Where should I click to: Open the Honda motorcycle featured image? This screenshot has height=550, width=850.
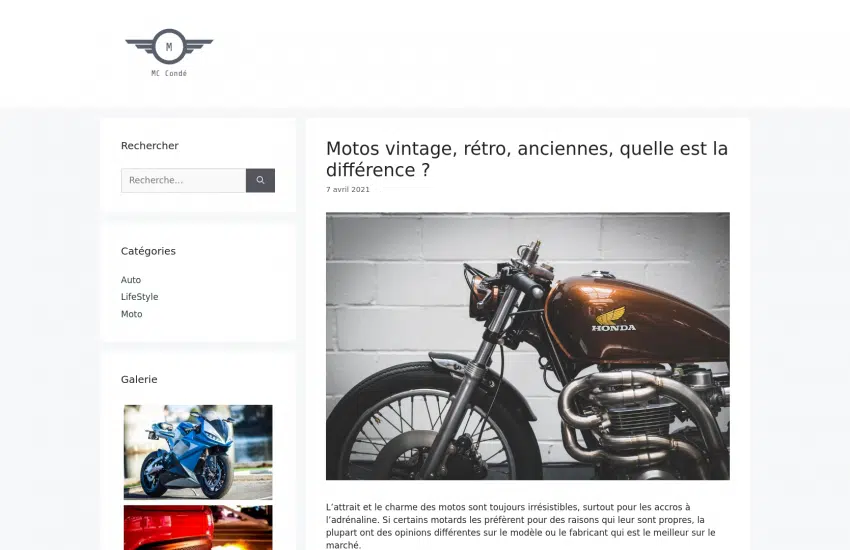tap(527, 346)
